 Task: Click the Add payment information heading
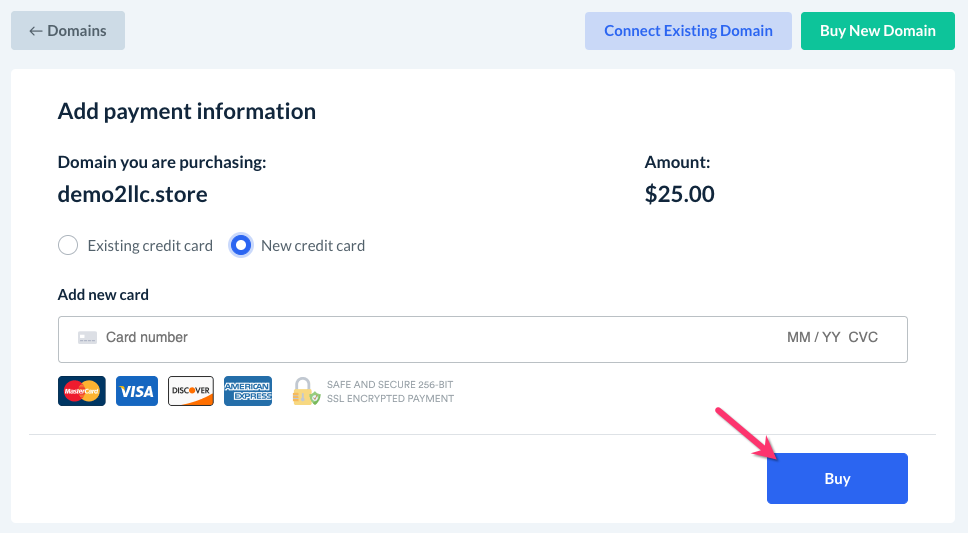tap(187, 111)
